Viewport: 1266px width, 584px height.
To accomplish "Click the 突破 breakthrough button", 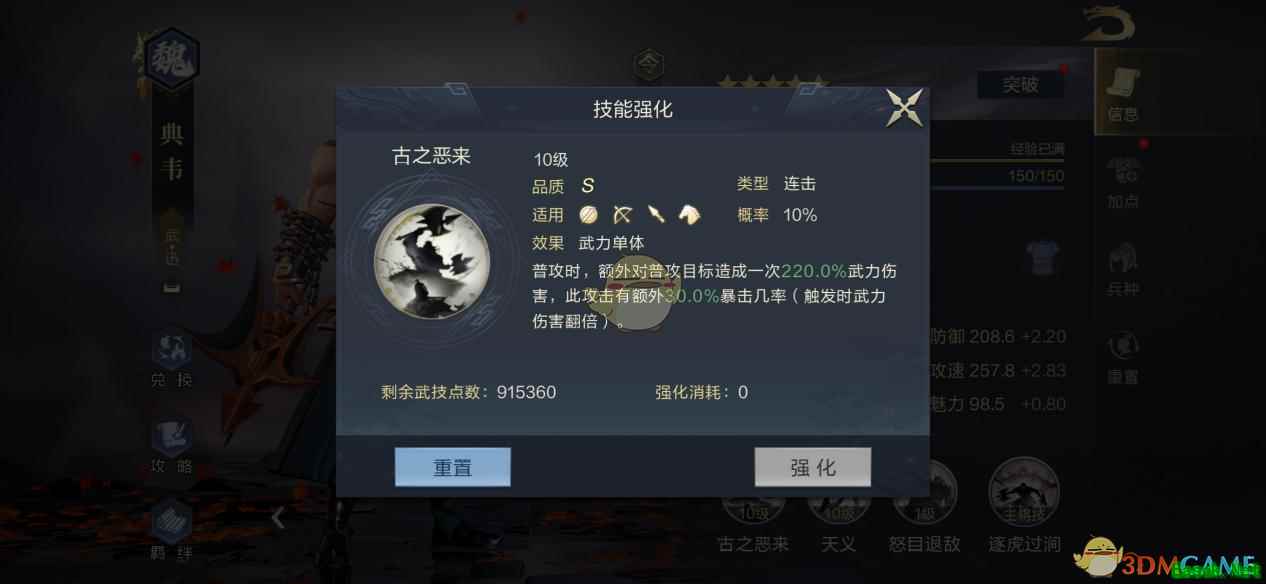I will 1020,85.
